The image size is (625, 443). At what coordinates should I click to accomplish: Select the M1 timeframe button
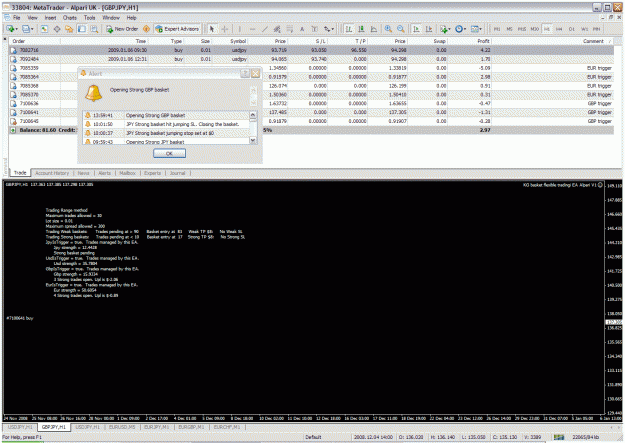497,29
